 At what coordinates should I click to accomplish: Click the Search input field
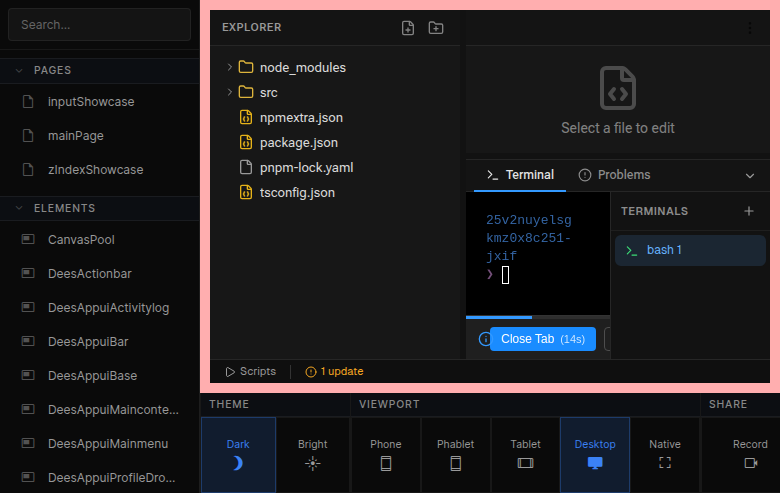[x=99, y=24]
